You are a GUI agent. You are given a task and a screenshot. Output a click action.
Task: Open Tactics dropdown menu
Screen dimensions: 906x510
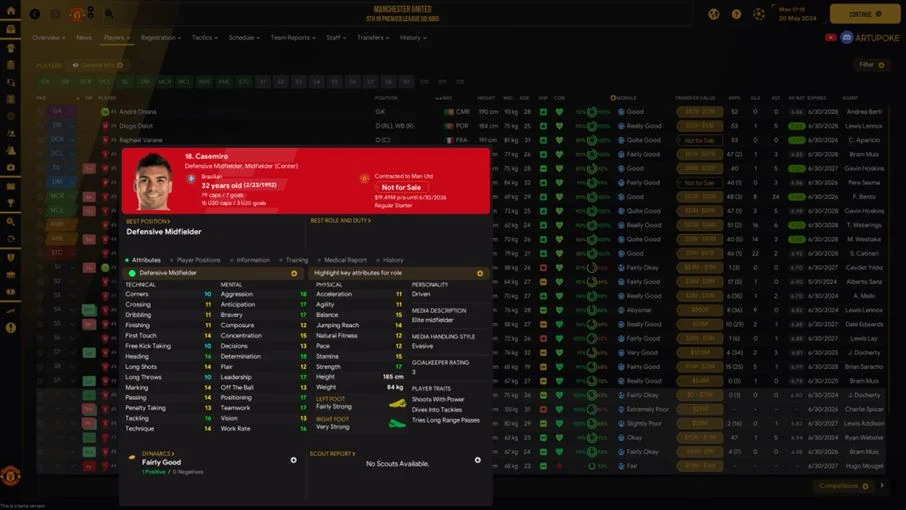[205, 38]
